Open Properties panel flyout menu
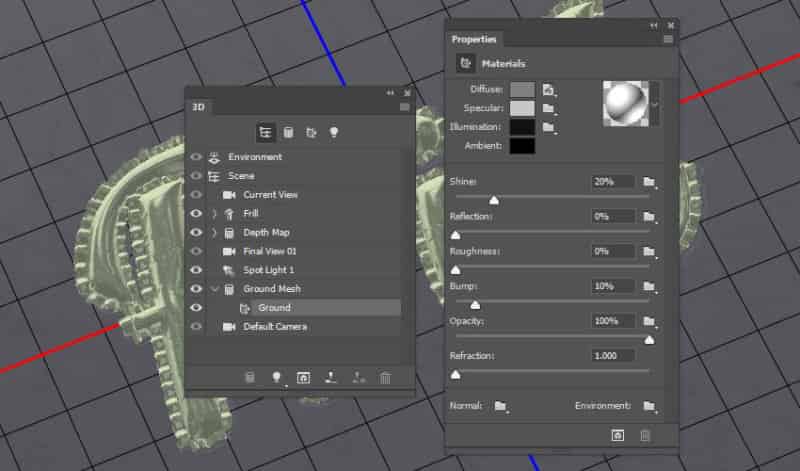The height and width of the screenshot is (471, 800). coord(668,39)
